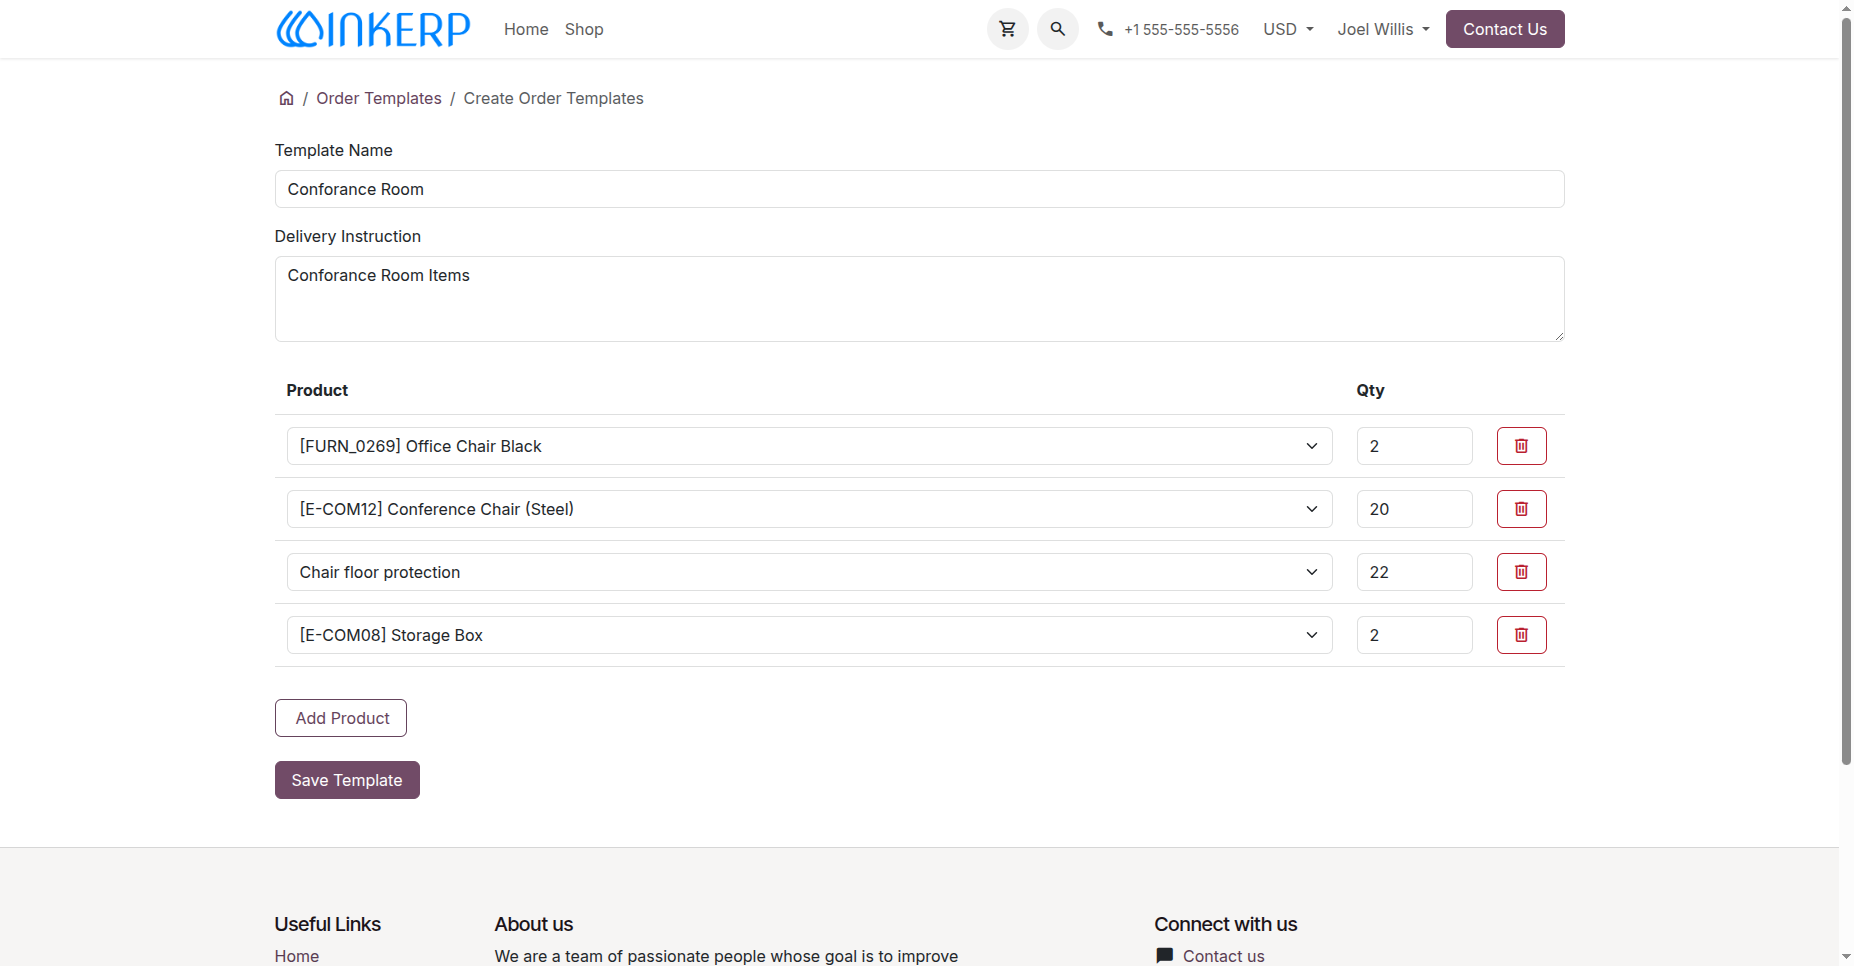Open the Order Templates breadcrumb link

[379, 98]
